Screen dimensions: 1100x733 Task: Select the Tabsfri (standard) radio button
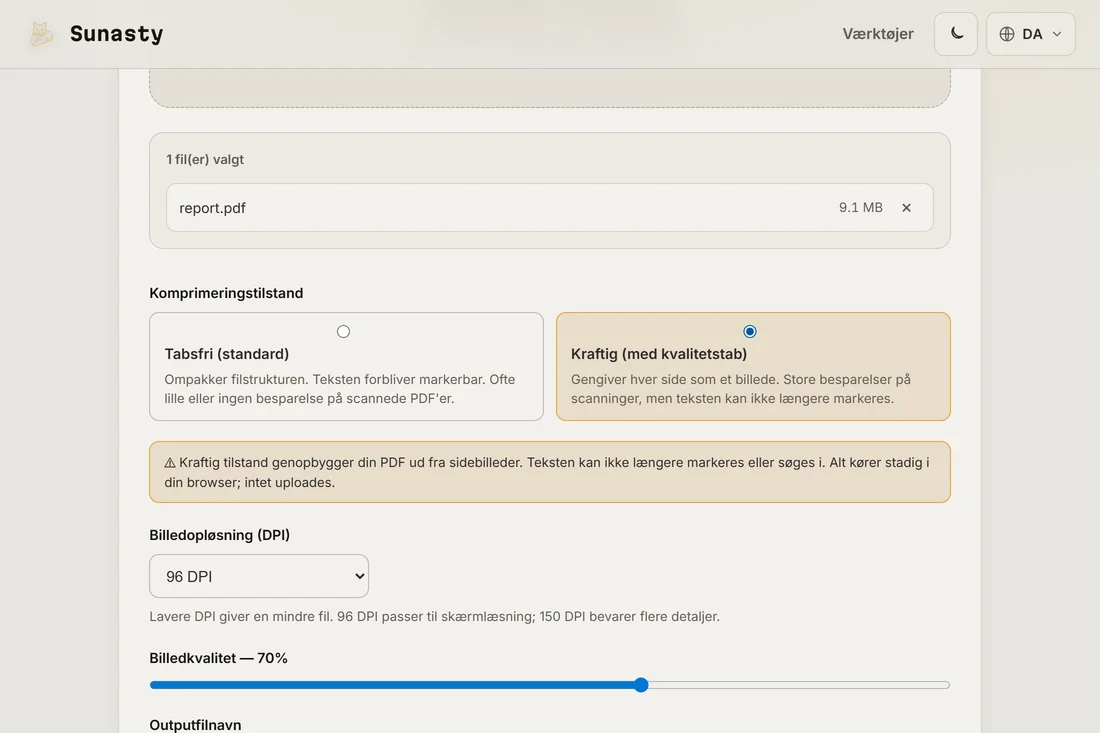pyautogui.click(x=343, y=331)
